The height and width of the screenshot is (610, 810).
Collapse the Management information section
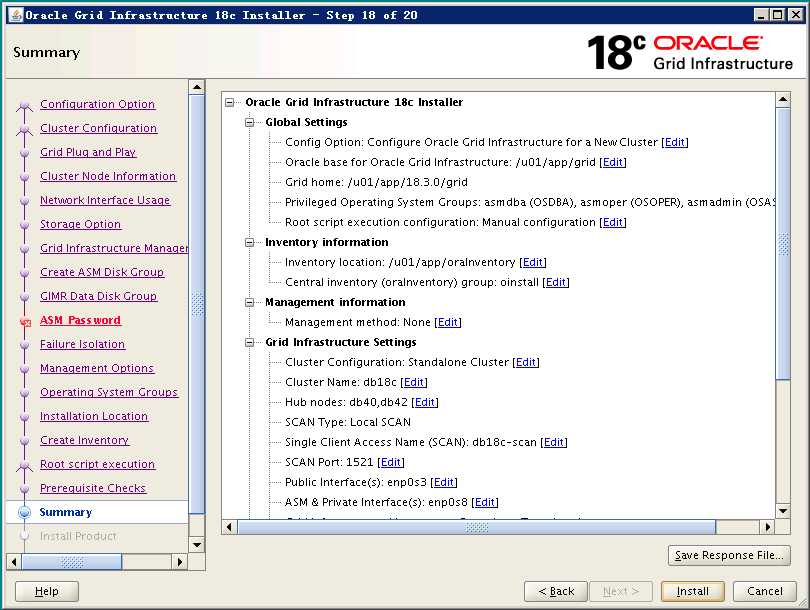coord(250,302)
